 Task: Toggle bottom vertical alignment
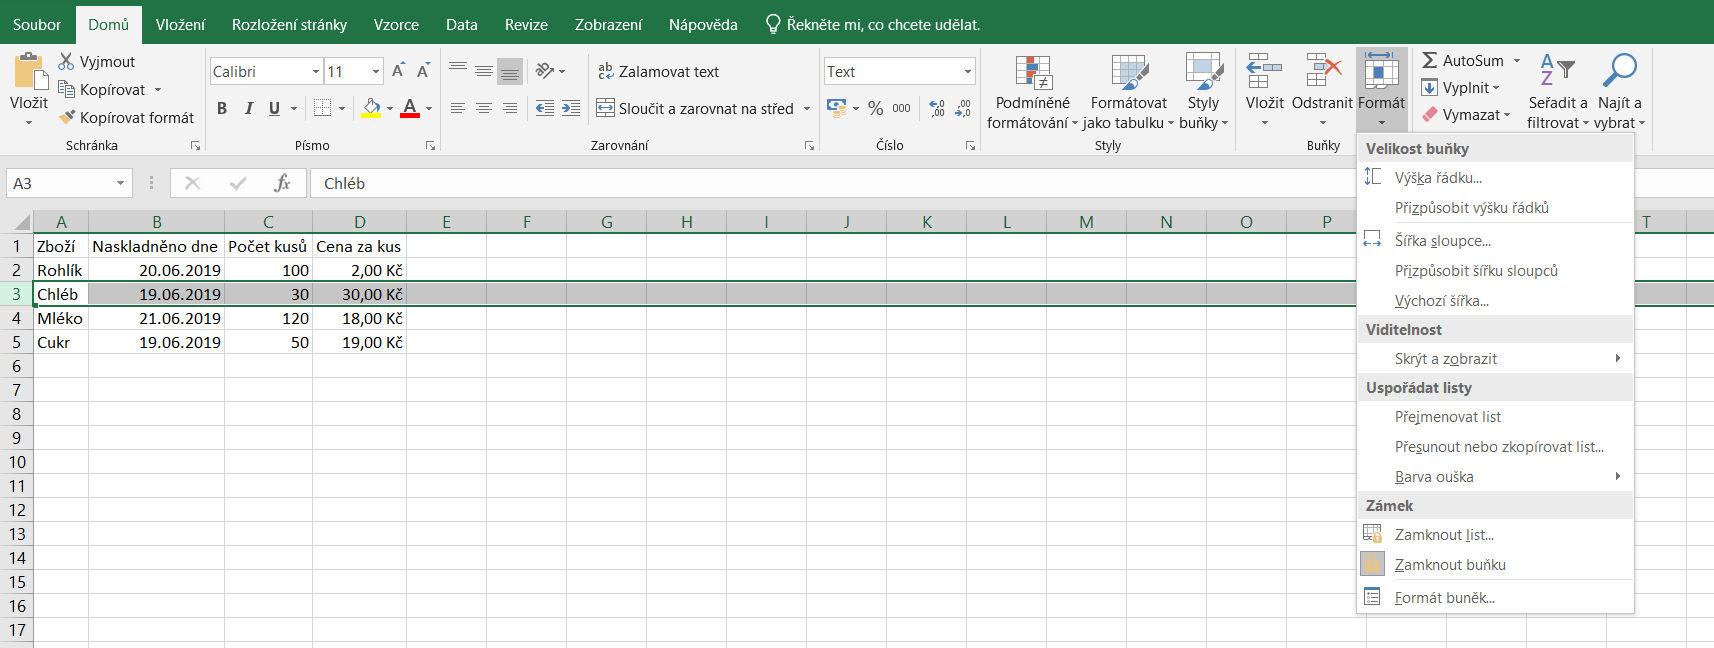pos(510,71)
